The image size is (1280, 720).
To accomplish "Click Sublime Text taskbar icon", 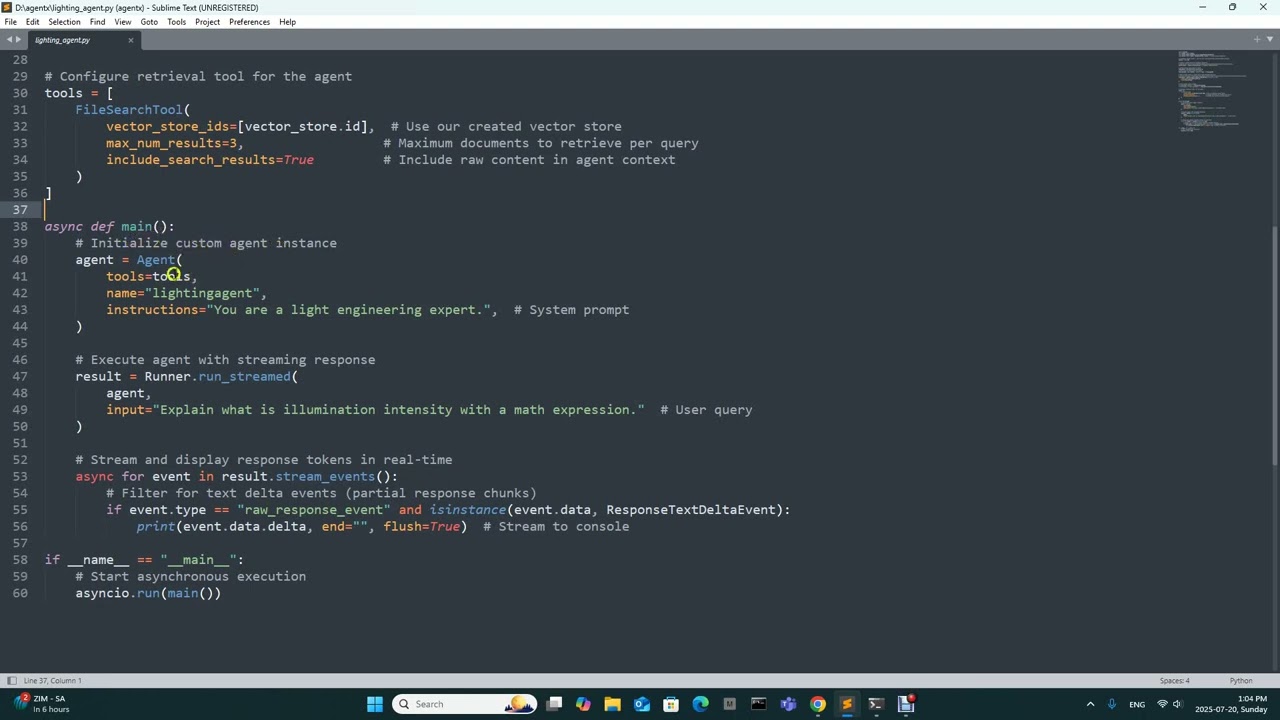I will click(x=847, y=704).
